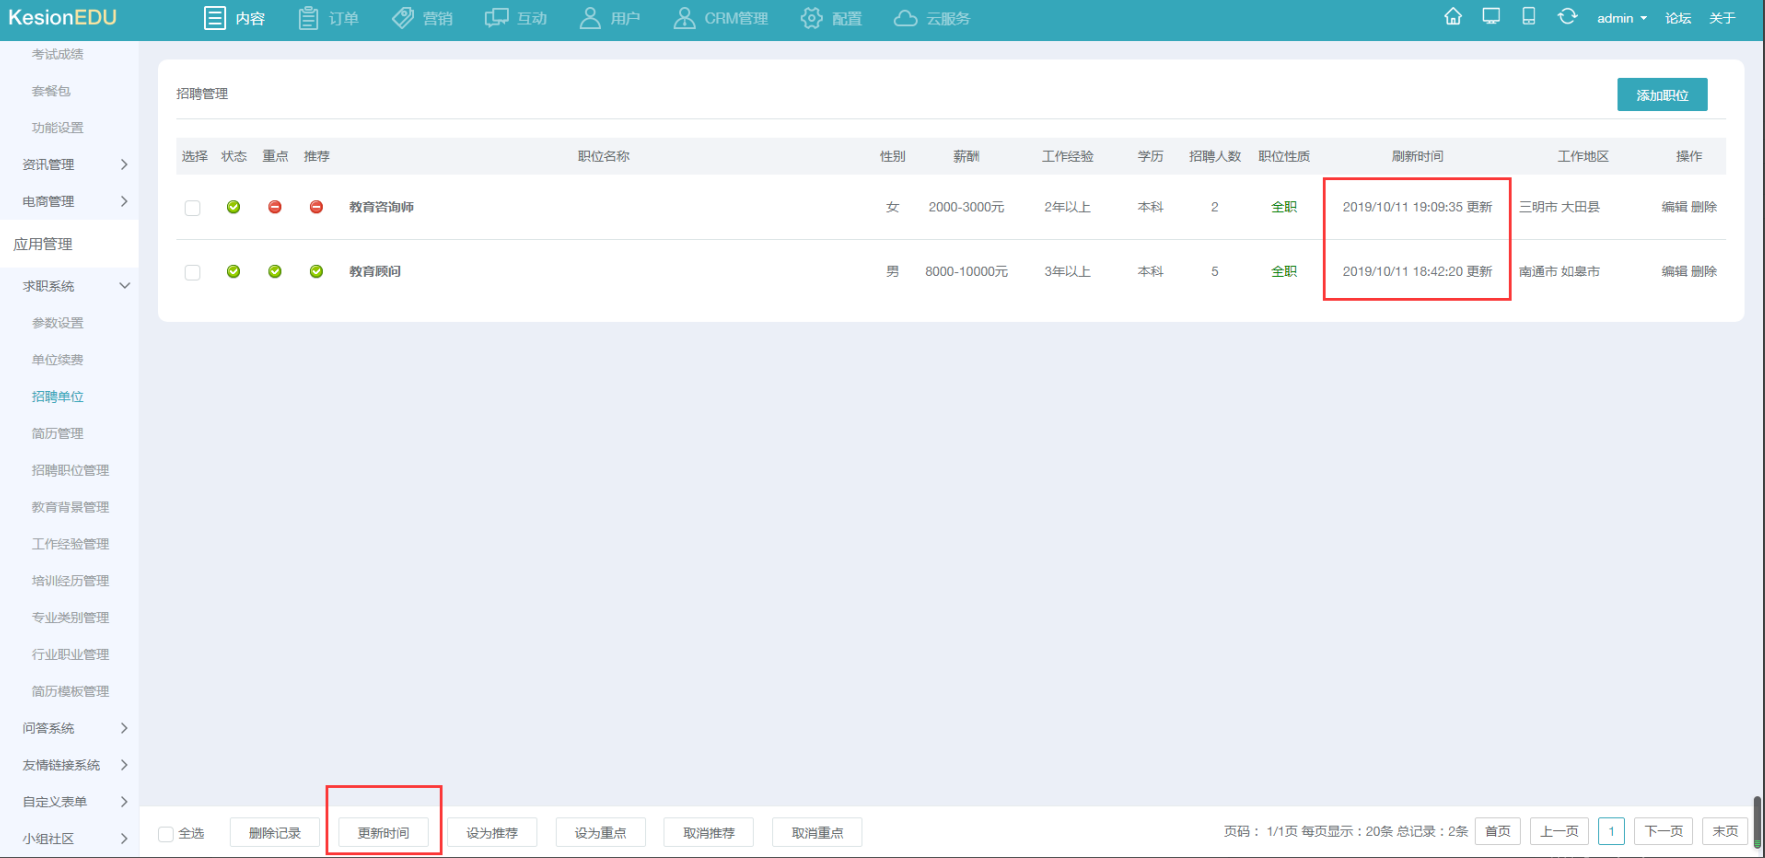Click green status icon for 教育顾问

pyautogui.click(x=233, y=271)
